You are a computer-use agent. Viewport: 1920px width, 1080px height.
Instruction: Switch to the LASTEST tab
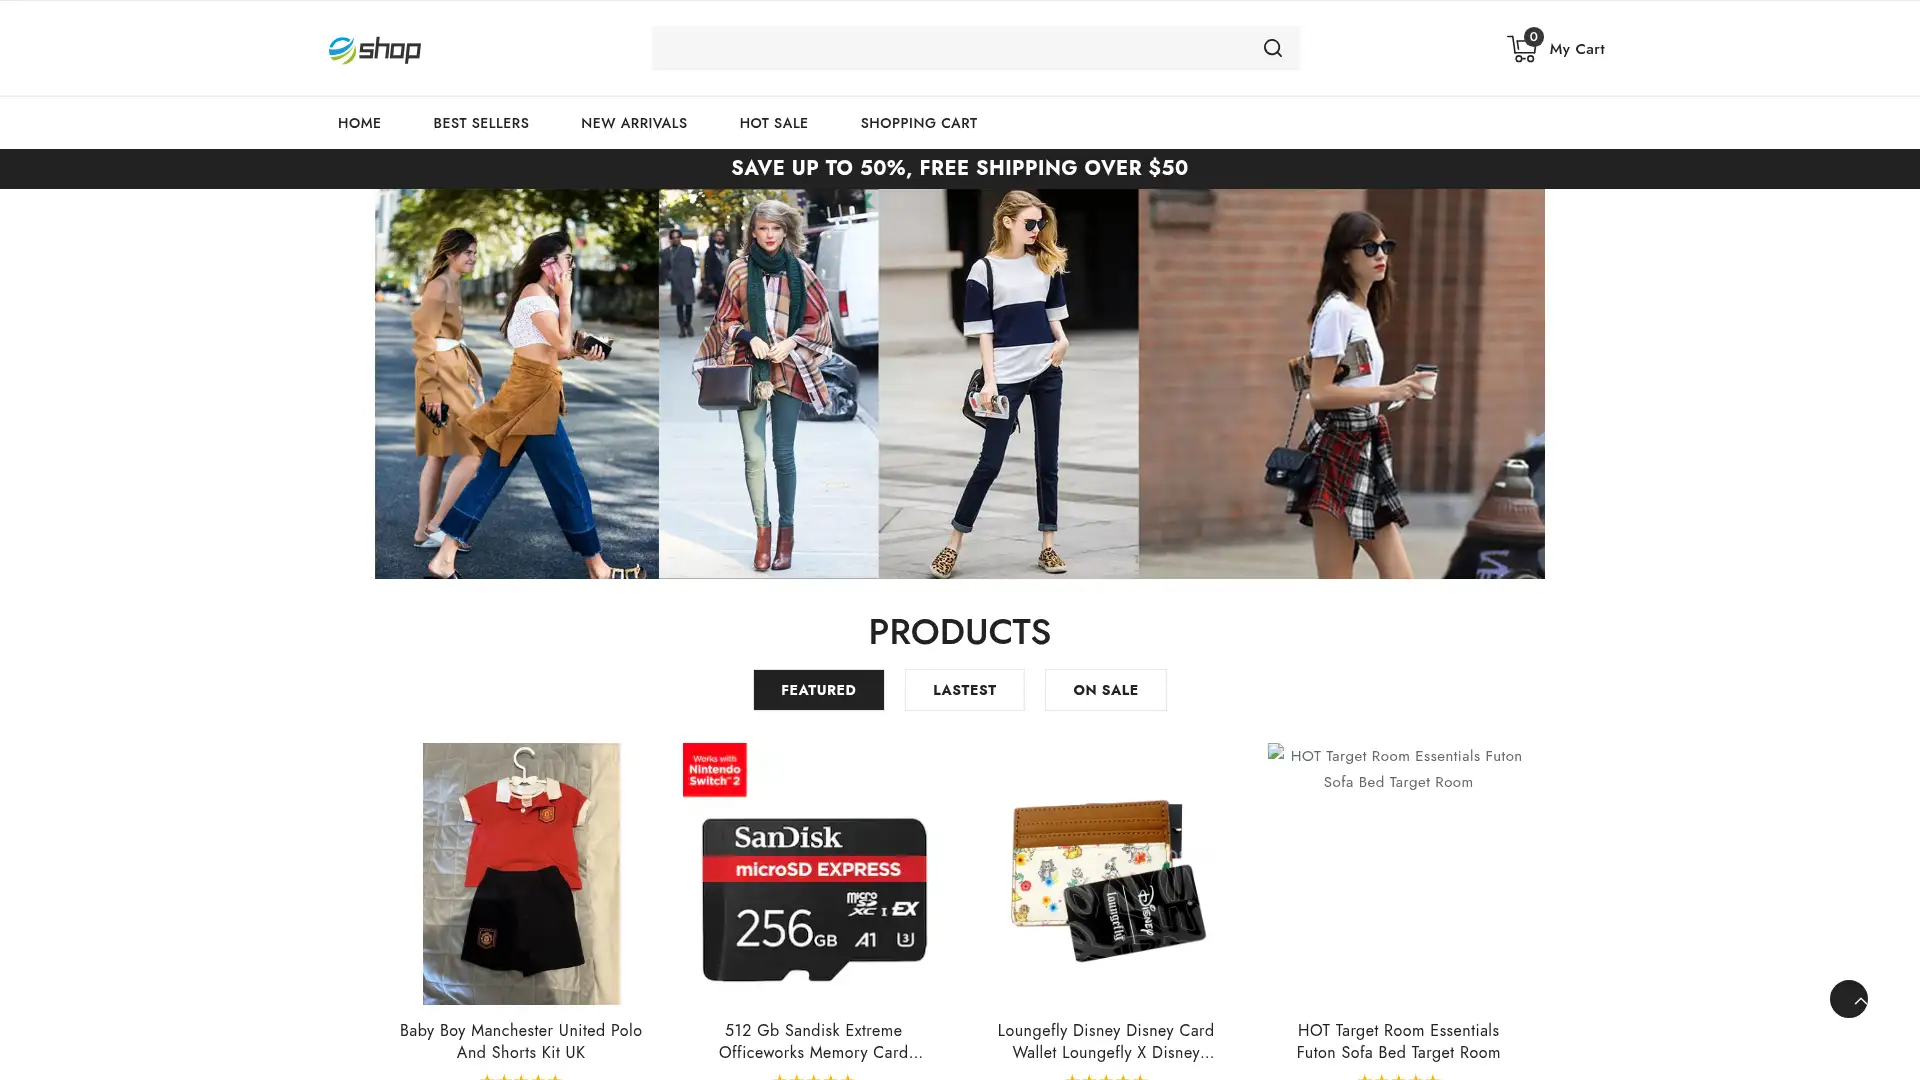(x=964, y=690)
